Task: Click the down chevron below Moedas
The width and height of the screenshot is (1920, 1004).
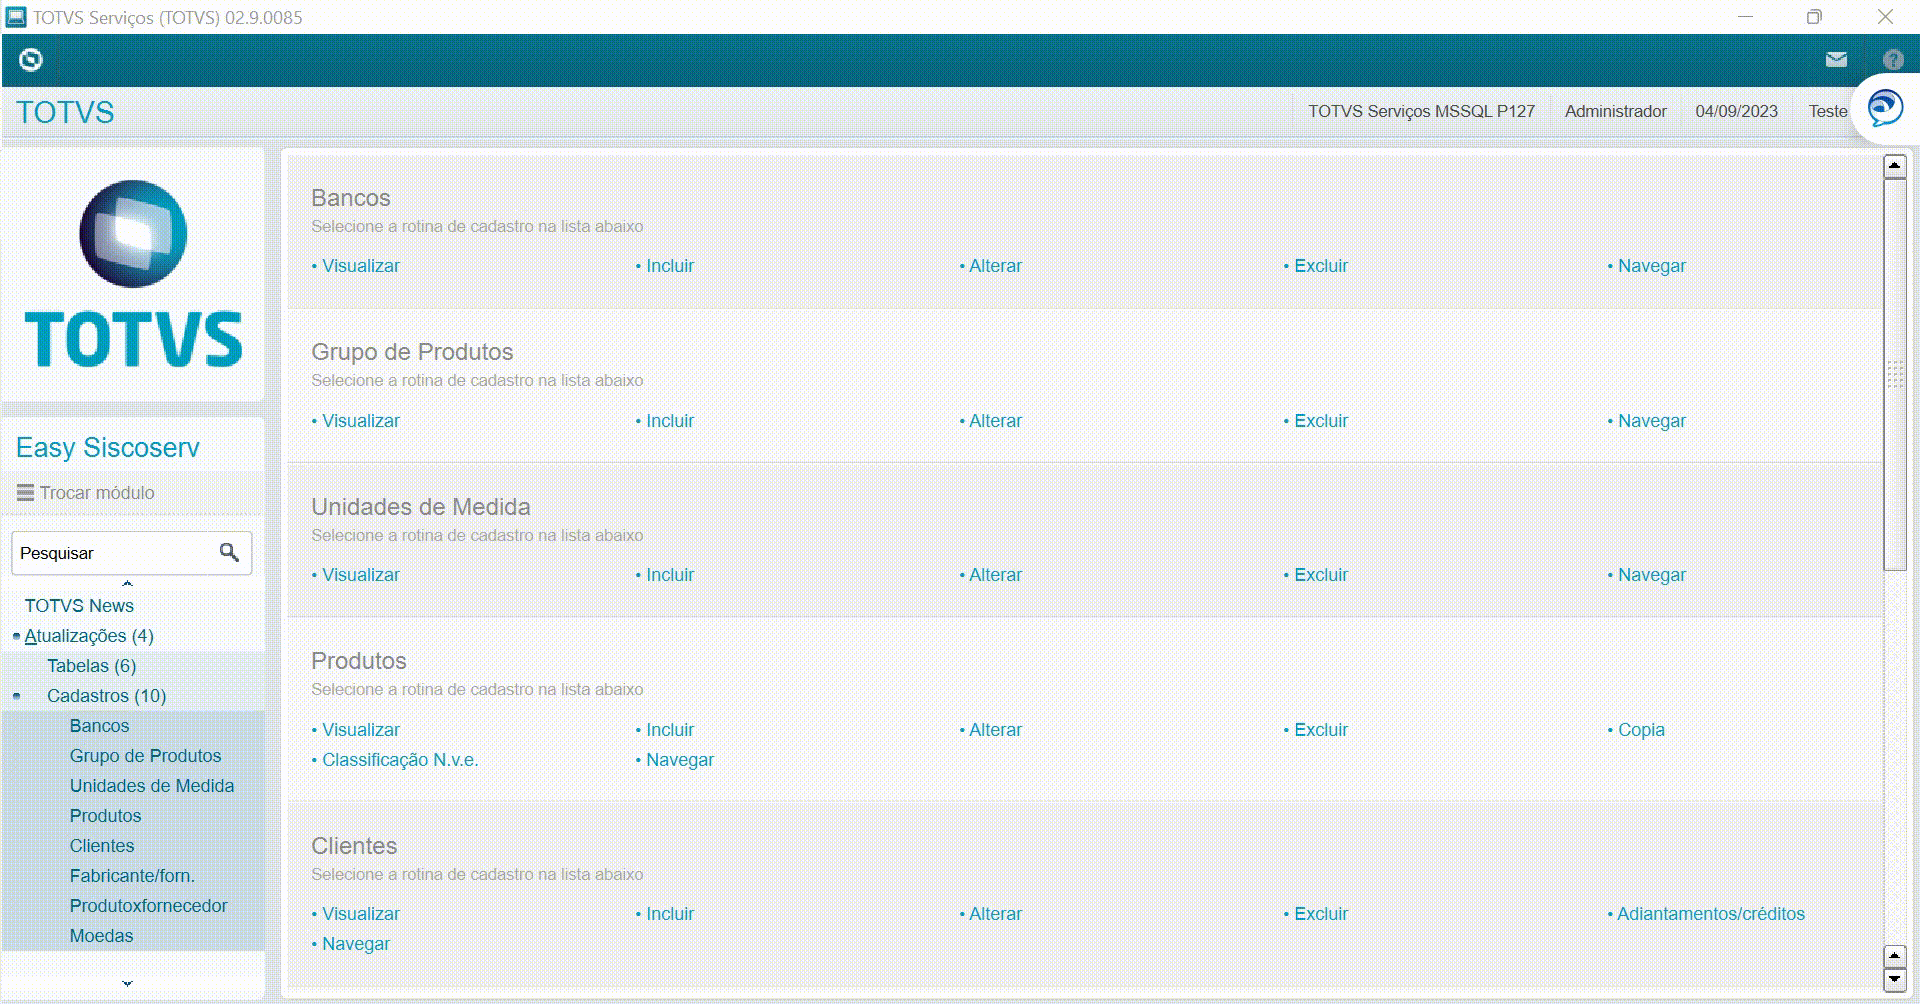Action: tap(128, 982)
